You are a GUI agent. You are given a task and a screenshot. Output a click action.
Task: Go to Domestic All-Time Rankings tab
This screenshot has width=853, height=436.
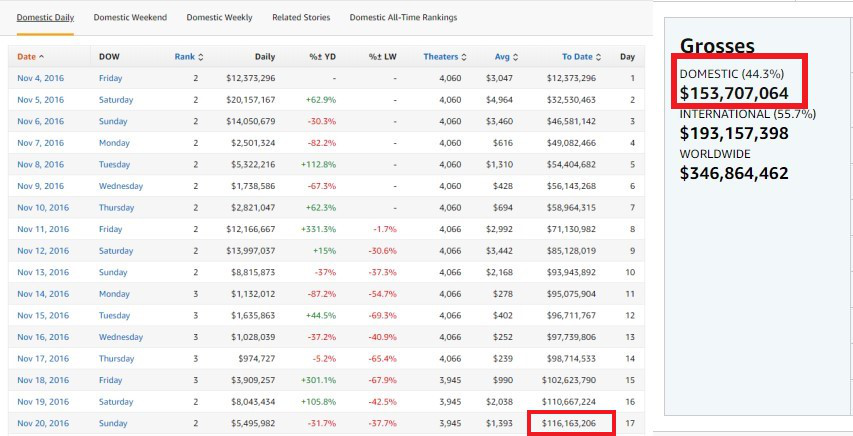(x=403, y=17)
